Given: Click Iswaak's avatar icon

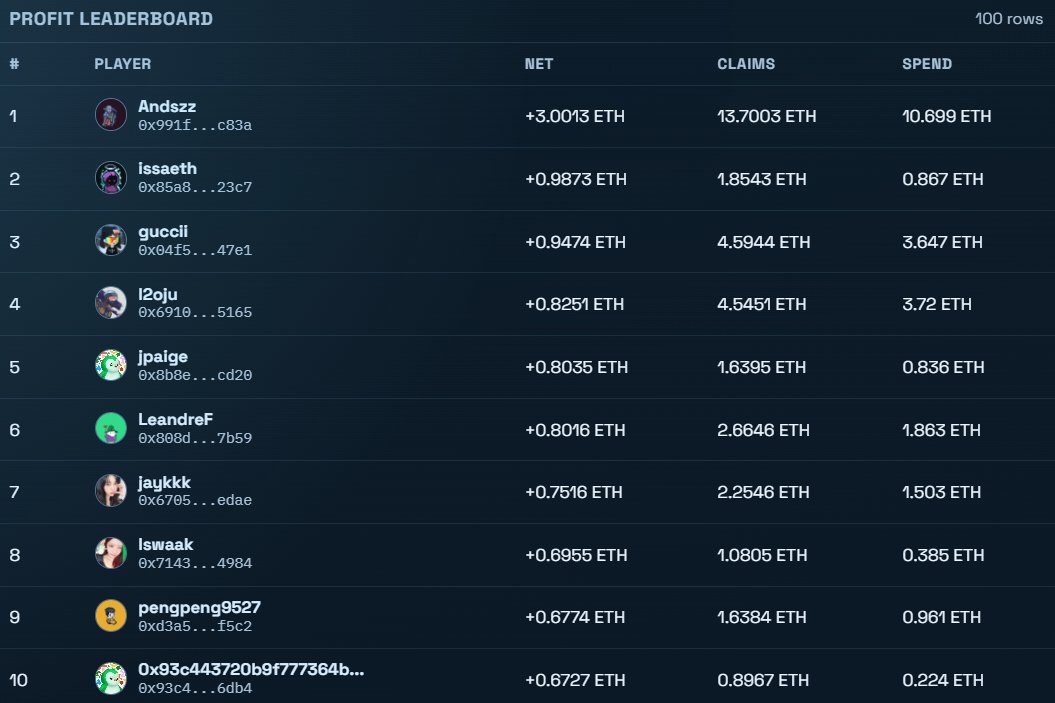Looking at the screenshot, I should [111, 553].
